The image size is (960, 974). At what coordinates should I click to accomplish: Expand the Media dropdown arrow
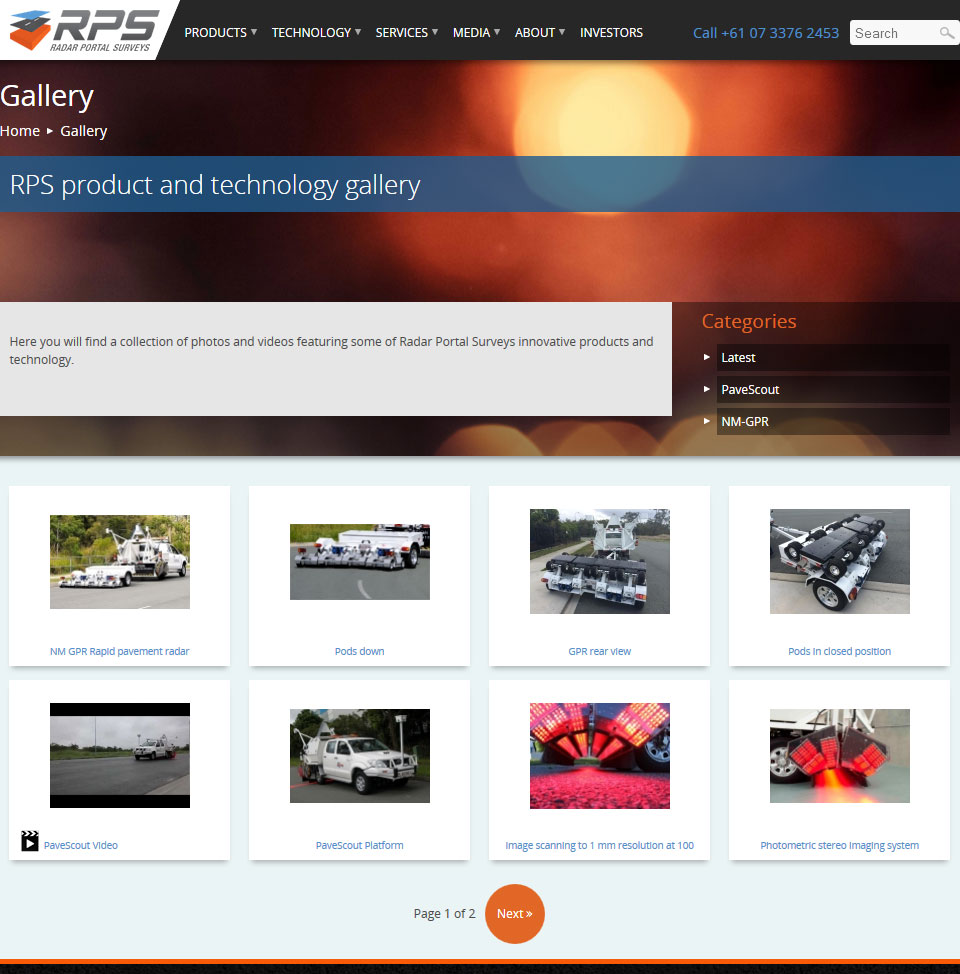497,32
